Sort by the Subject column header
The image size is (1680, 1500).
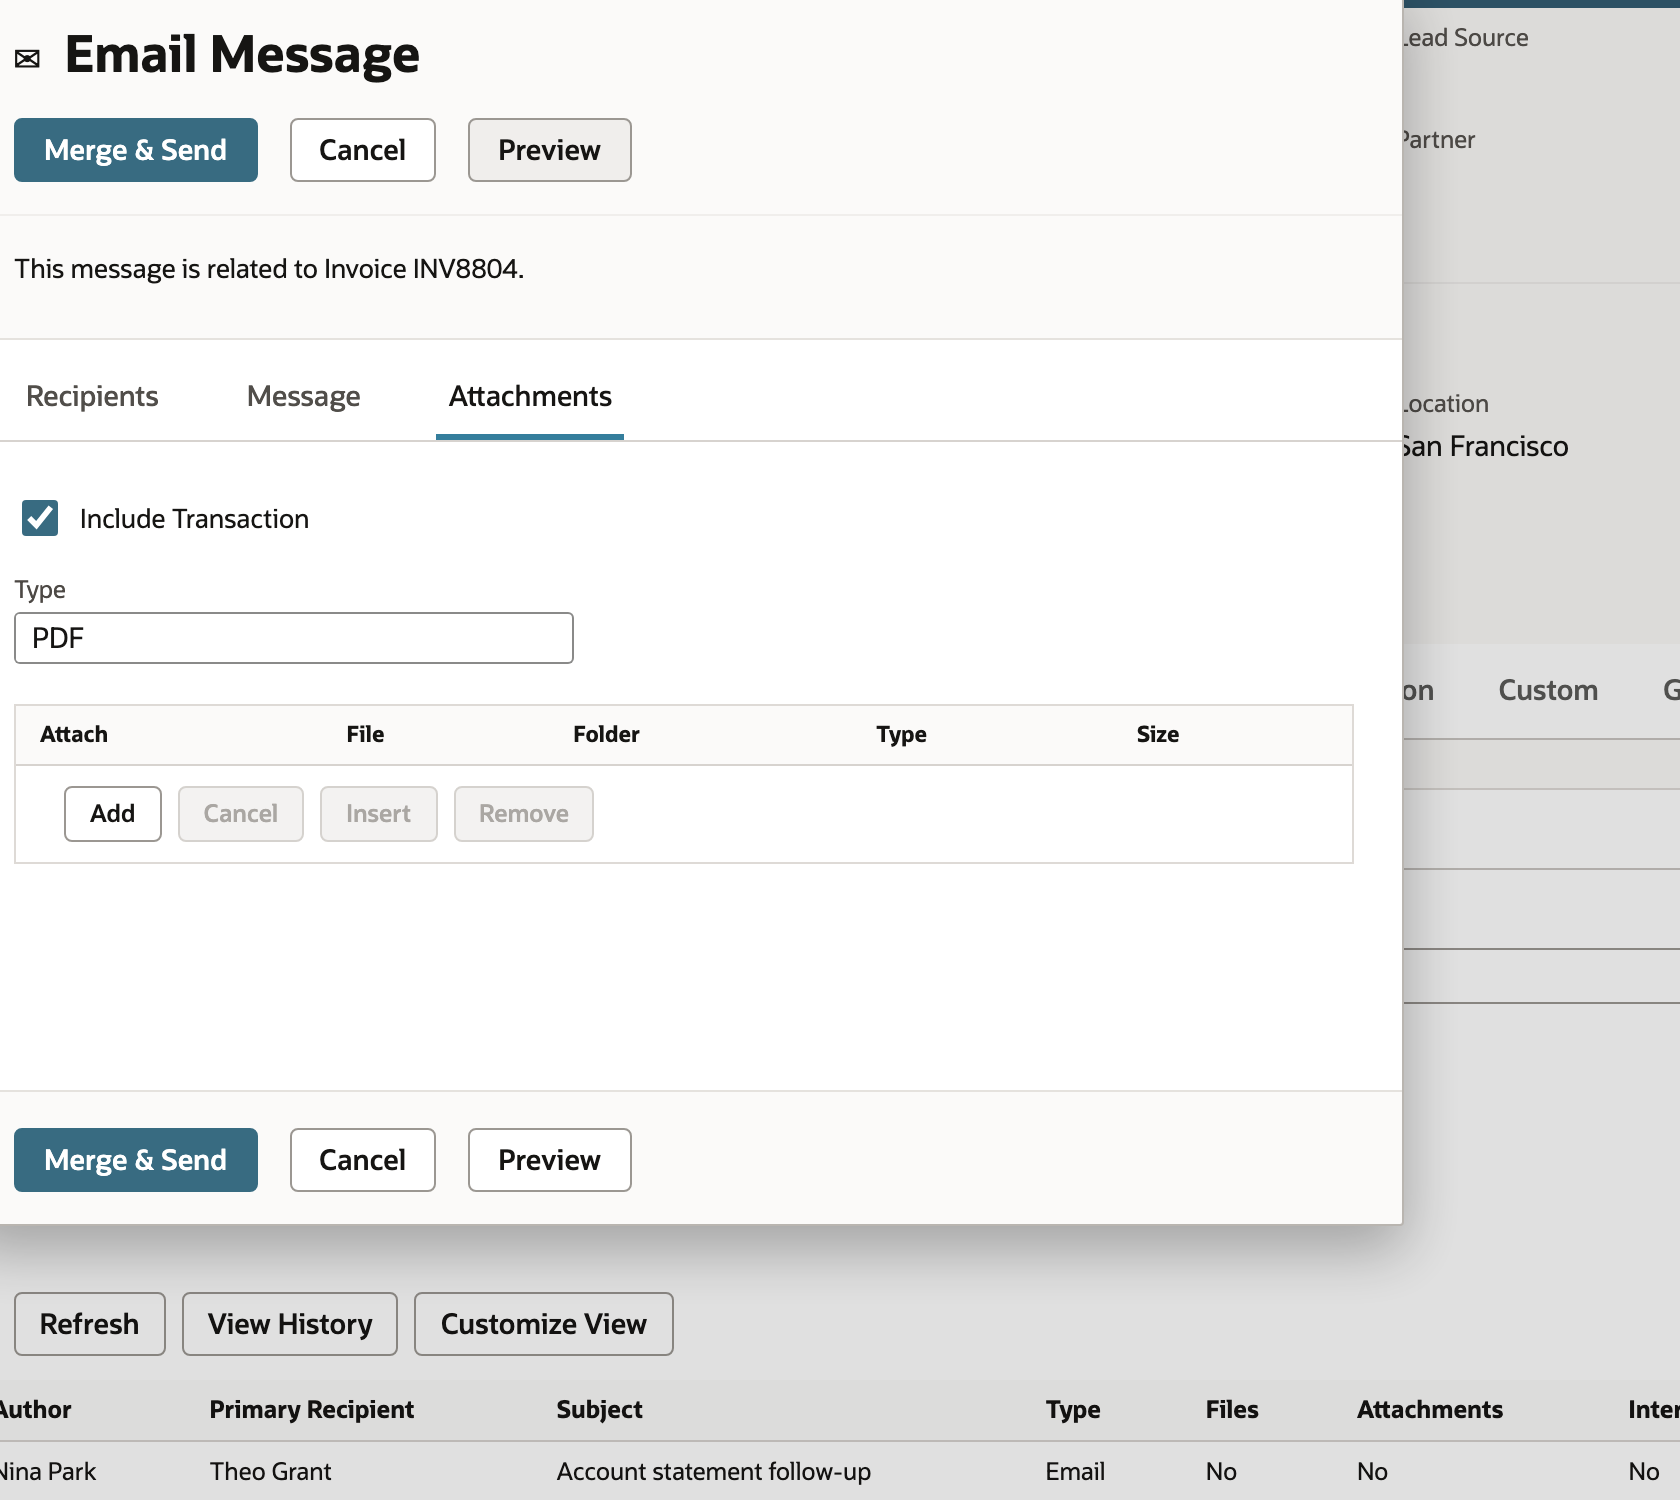[x=600, y=1410]
